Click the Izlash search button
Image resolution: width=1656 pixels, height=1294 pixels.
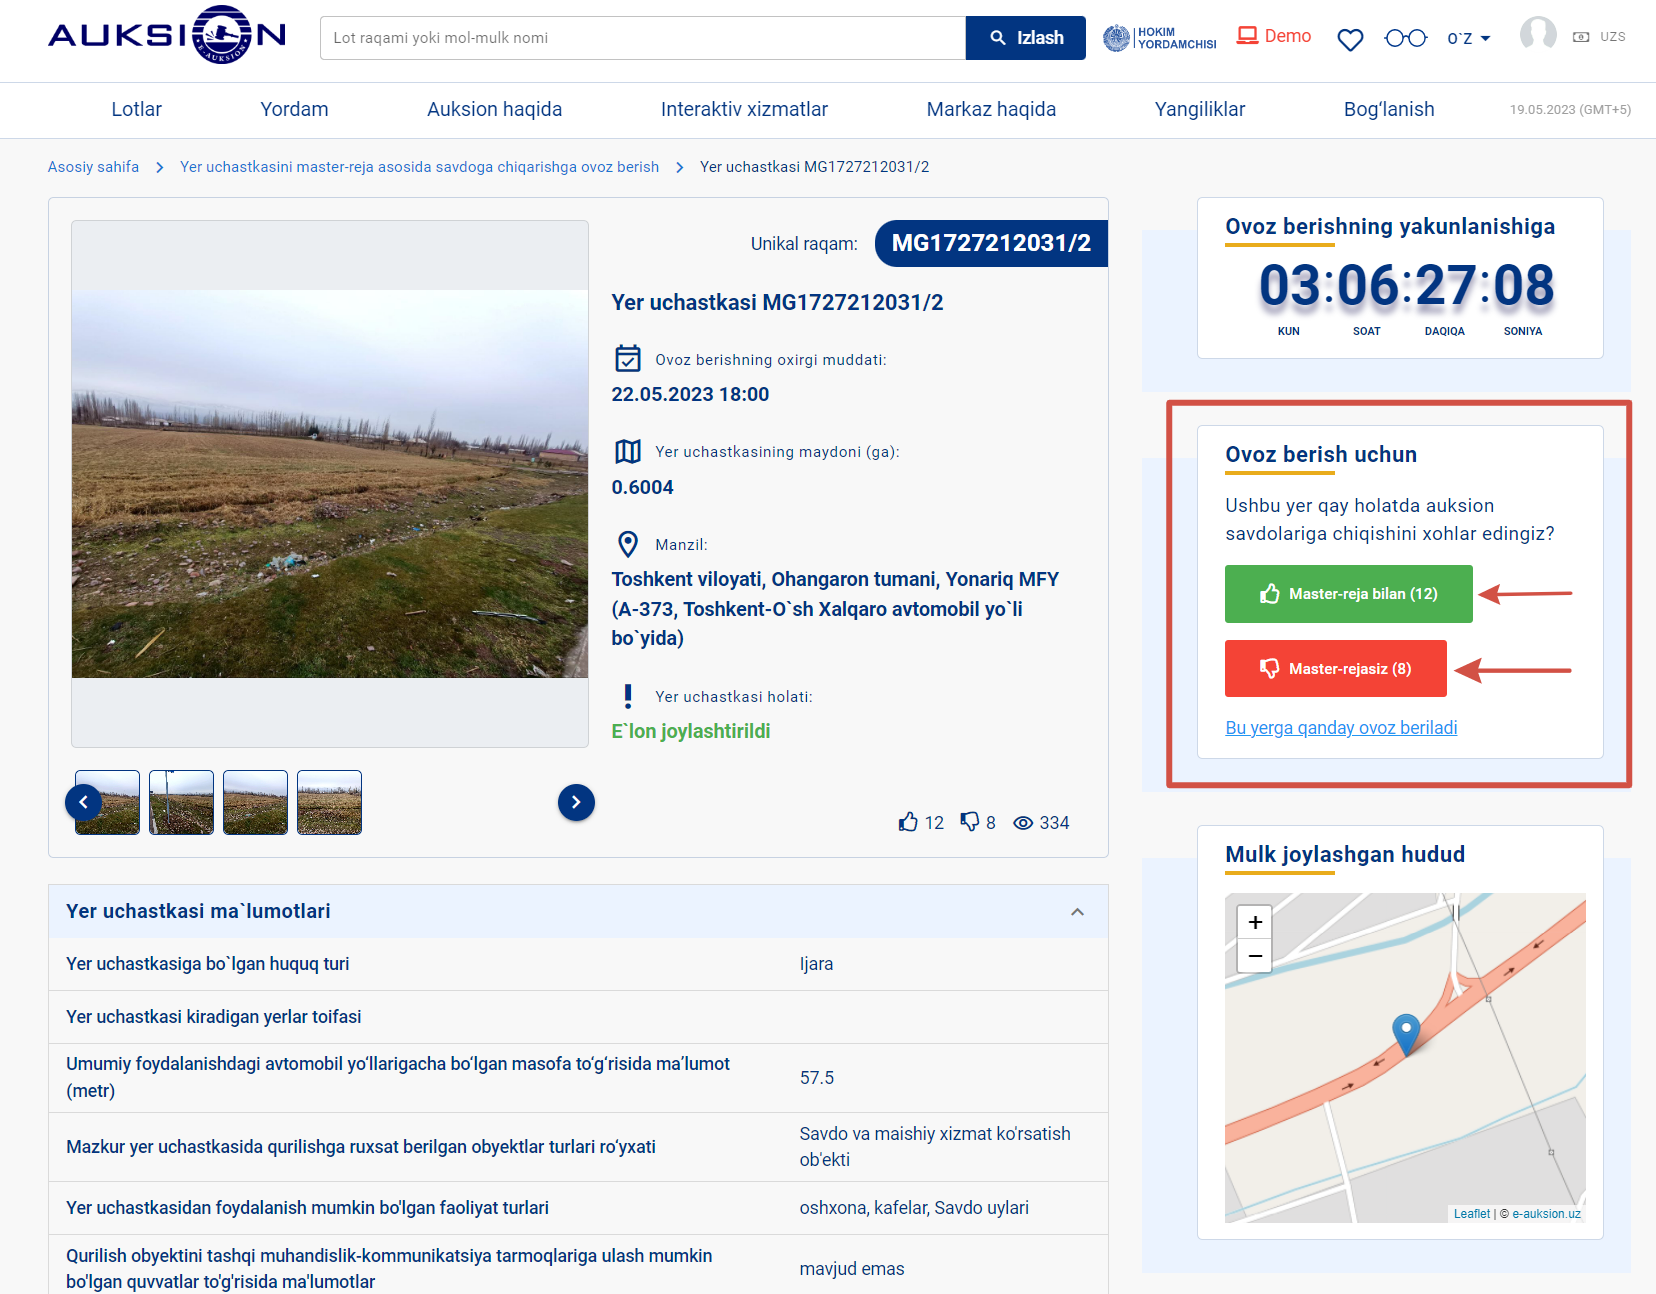pyautogui.click(x=1025, y=38)
